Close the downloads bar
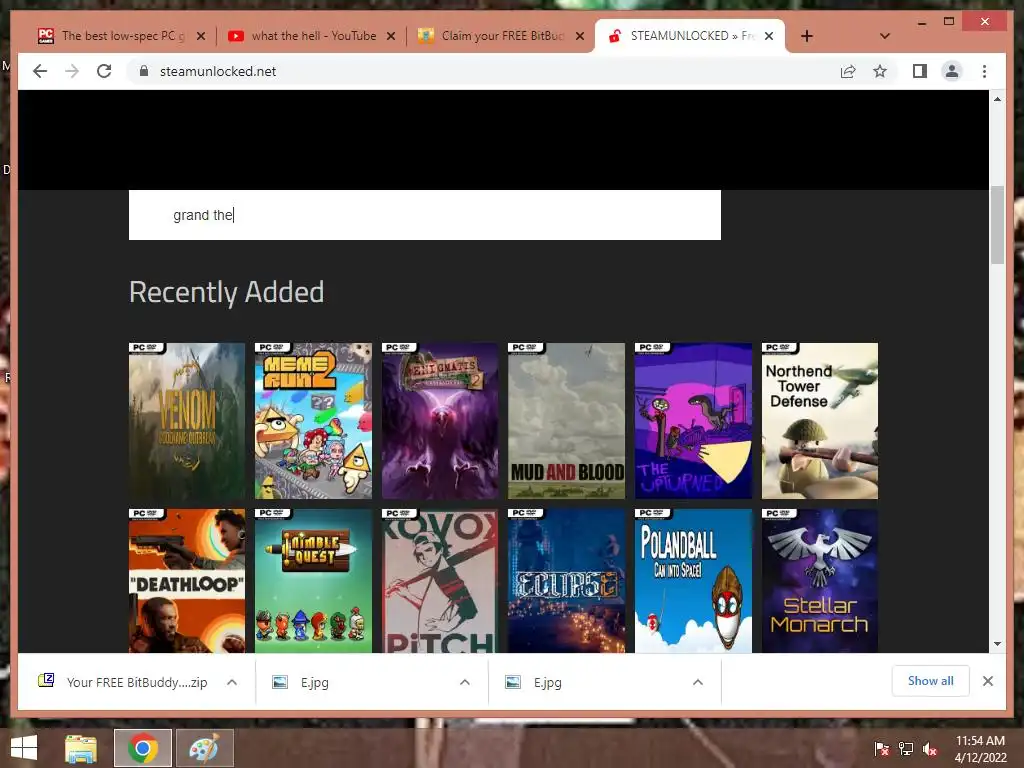 click(988, 681)
